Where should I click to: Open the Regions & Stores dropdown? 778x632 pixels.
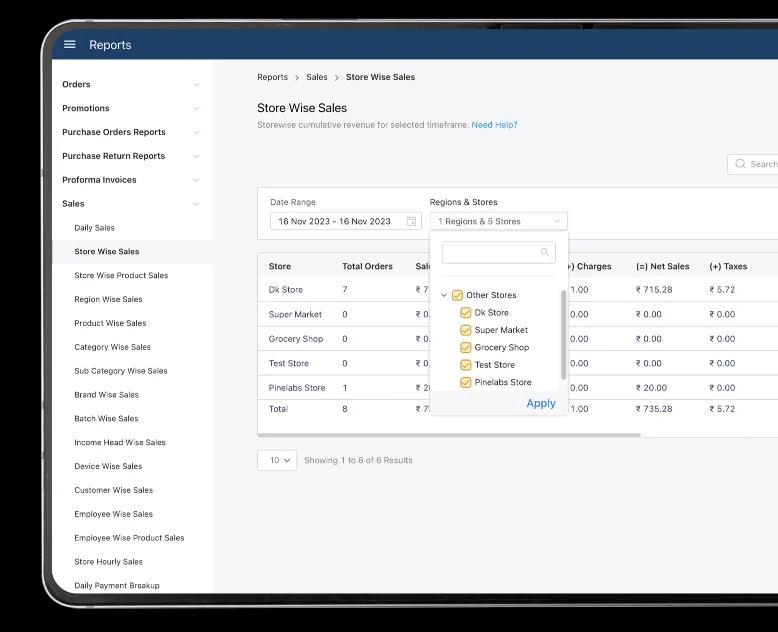498,221
